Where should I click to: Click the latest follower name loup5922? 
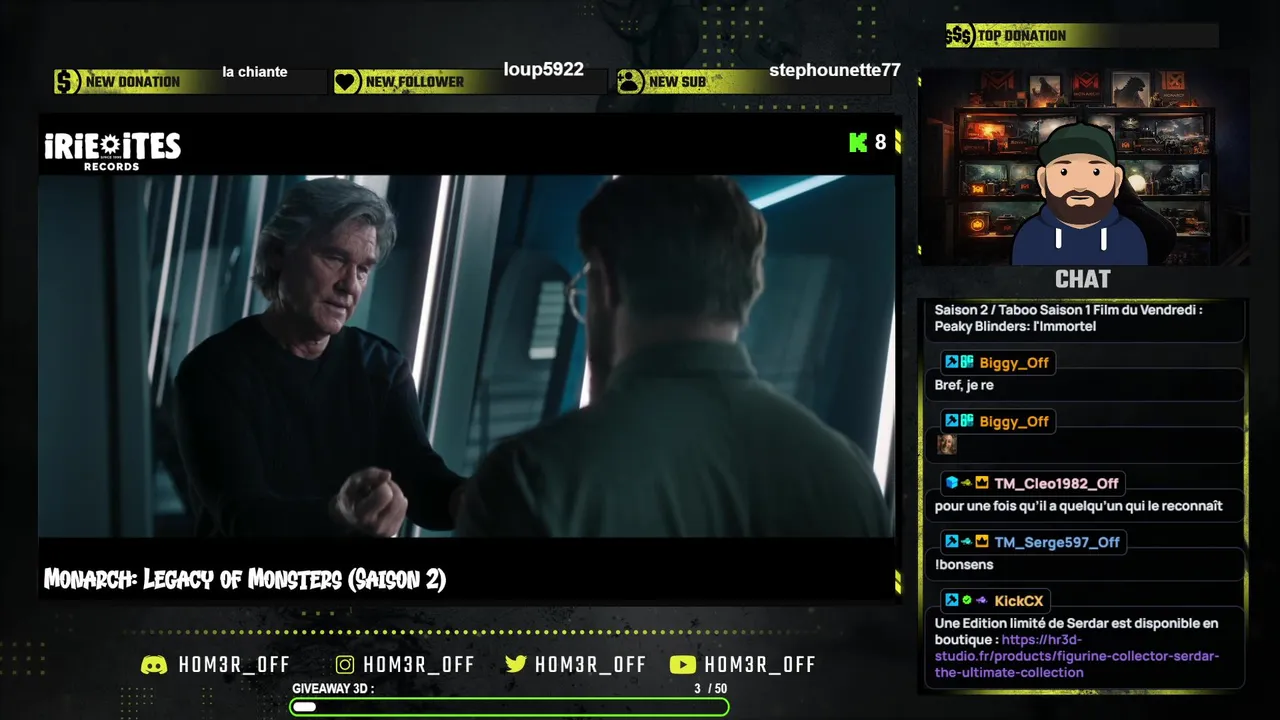tap(543, 70)
